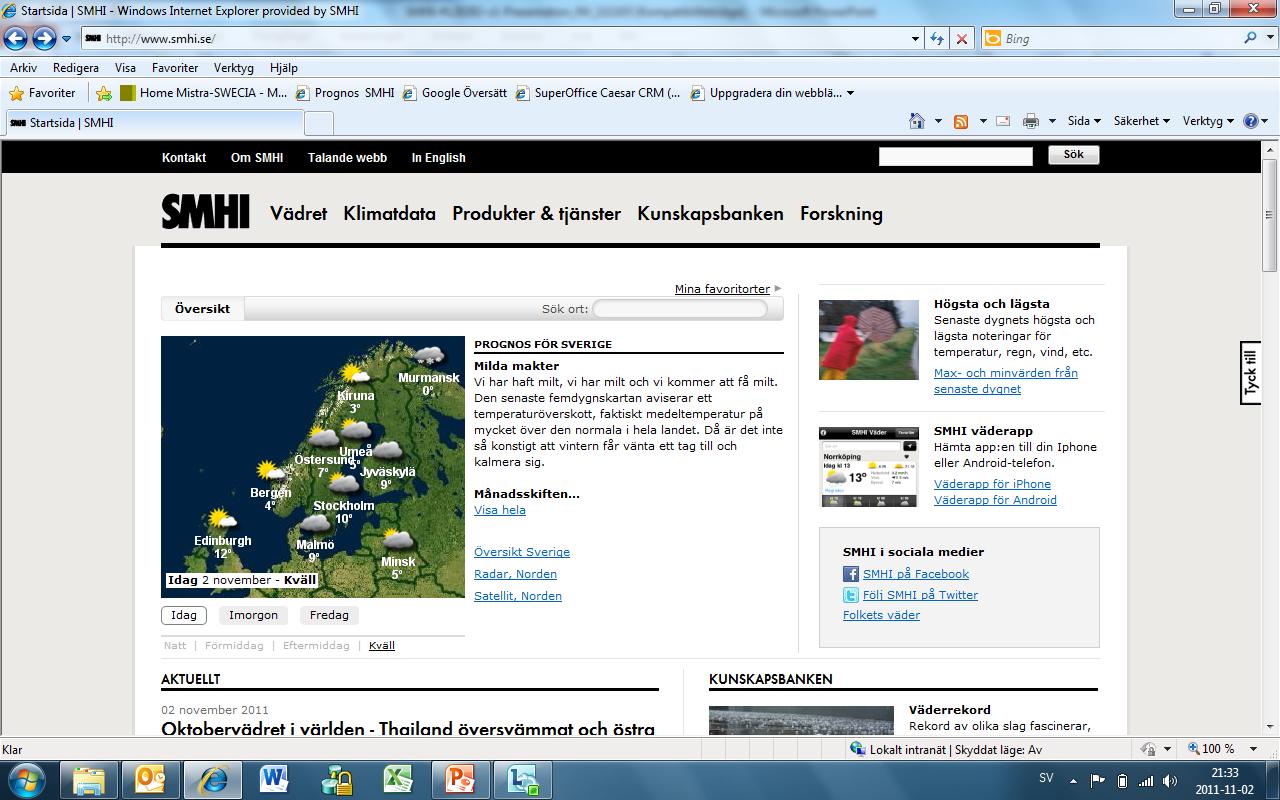Open the blue Help question mark icon
The width and height of the screenshot is (1280, 800).
coord(1250,121)
